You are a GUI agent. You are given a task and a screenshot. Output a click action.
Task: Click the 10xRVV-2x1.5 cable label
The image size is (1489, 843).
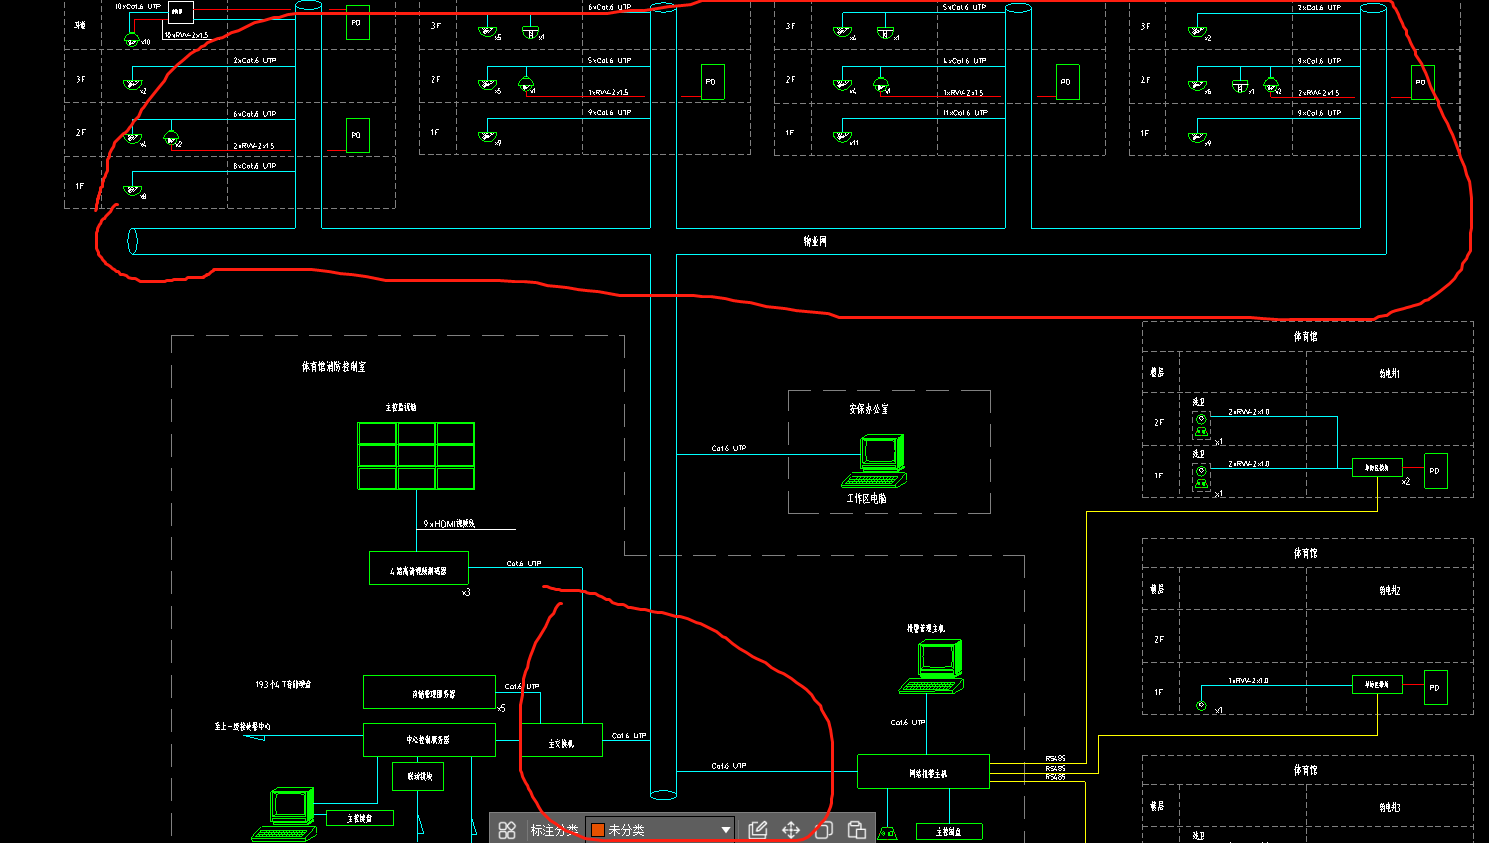point(187,35)
